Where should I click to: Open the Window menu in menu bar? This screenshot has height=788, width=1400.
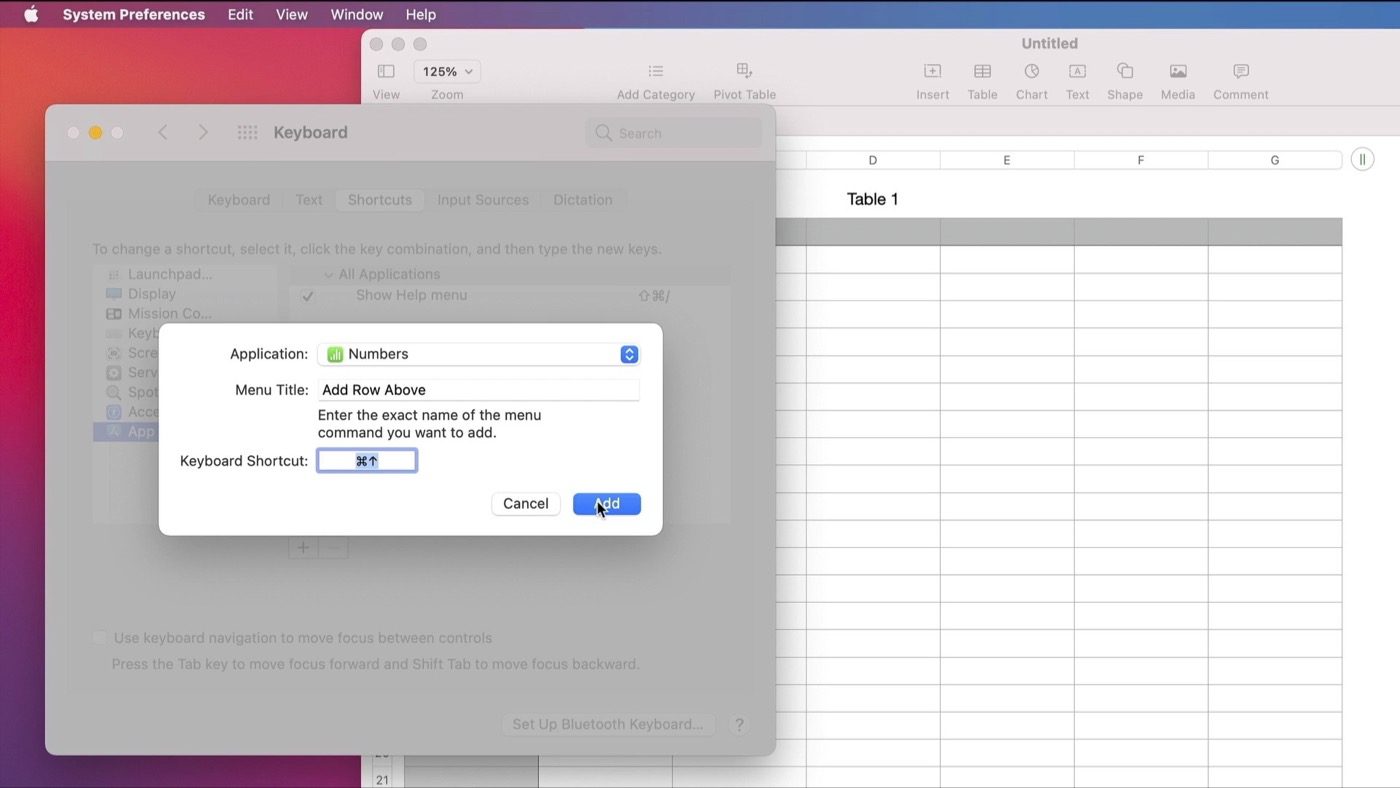[356, 15]
